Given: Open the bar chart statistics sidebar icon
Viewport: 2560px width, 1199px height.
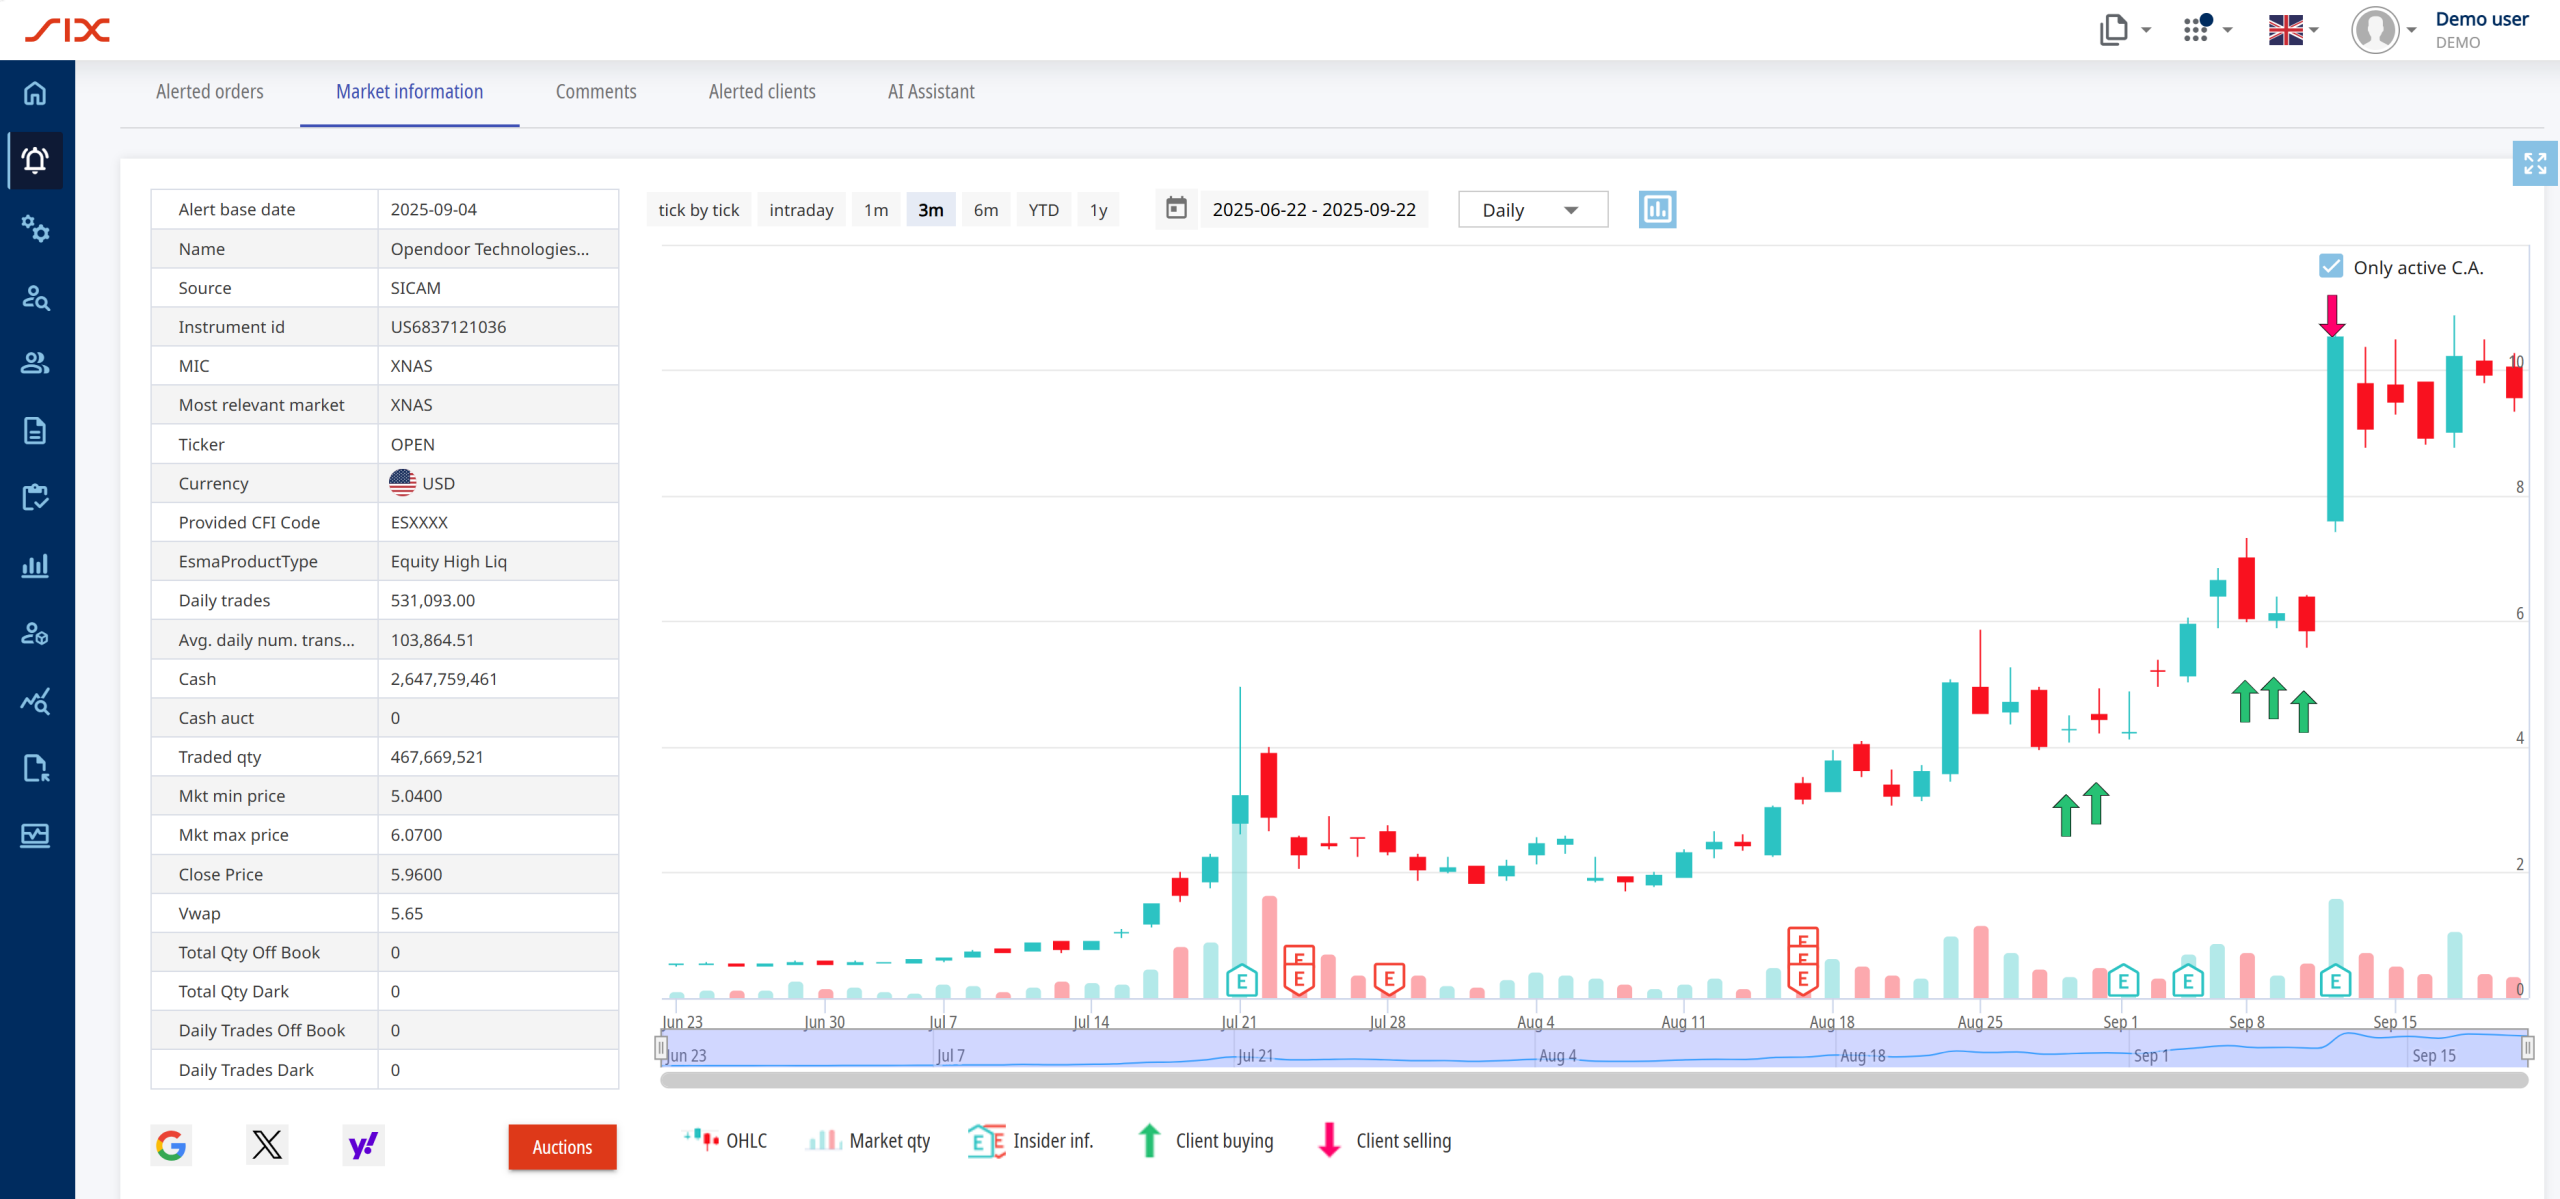Looking at the screenshot, I should click(x=36, y=566).
